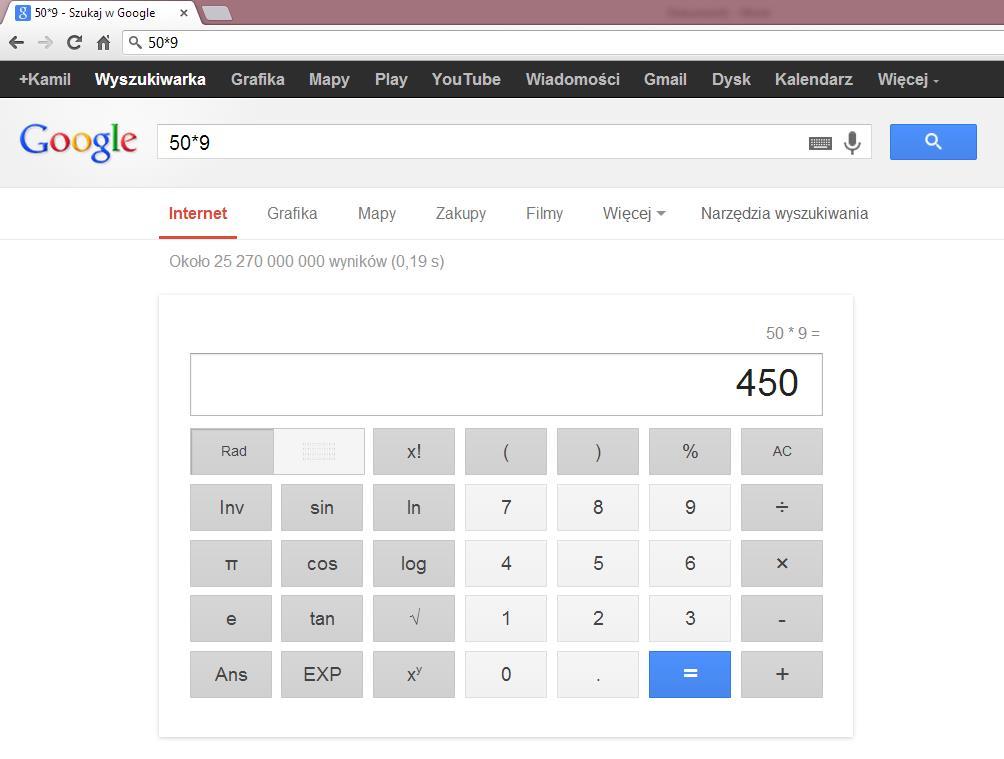Viewport: 1004px width, 759px height.
Task: Go to YouTube in the top bar
Action: pyautogui.click(x=466, y=79)
